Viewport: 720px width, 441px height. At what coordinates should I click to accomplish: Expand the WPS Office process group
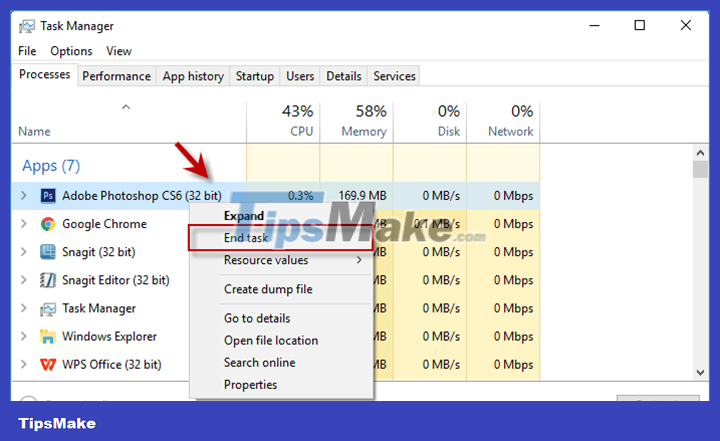click(x=24, y=364)
